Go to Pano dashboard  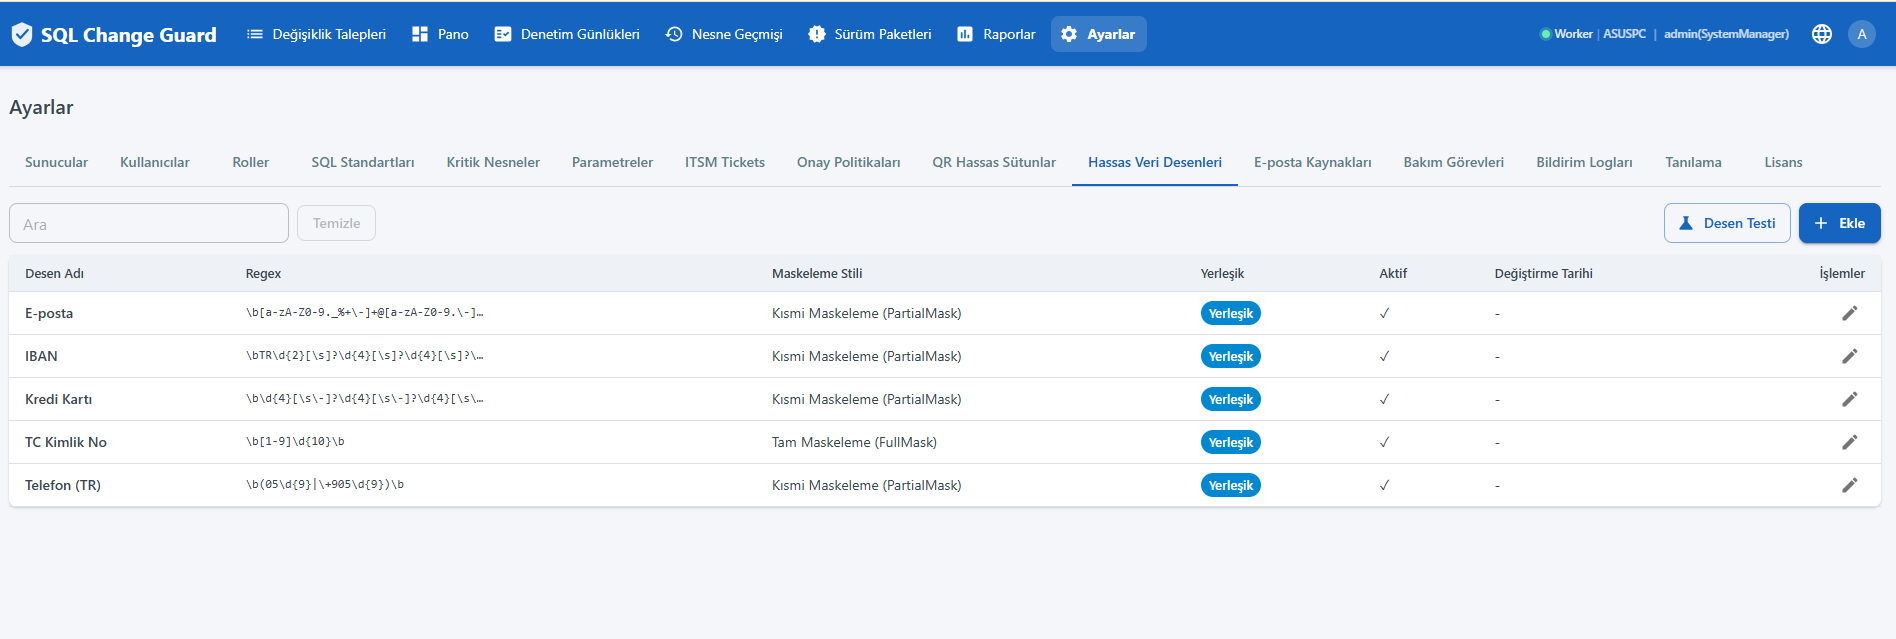tap(440, 34)
